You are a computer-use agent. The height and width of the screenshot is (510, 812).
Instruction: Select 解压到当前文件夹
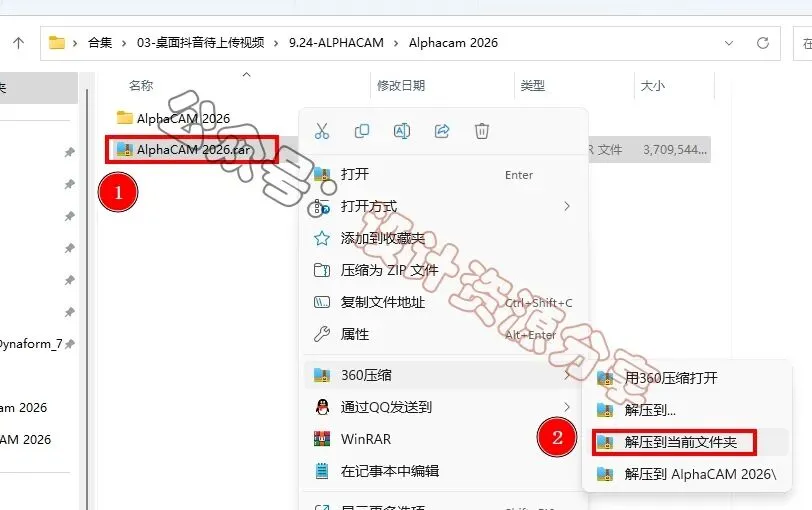tap(687, 443)
